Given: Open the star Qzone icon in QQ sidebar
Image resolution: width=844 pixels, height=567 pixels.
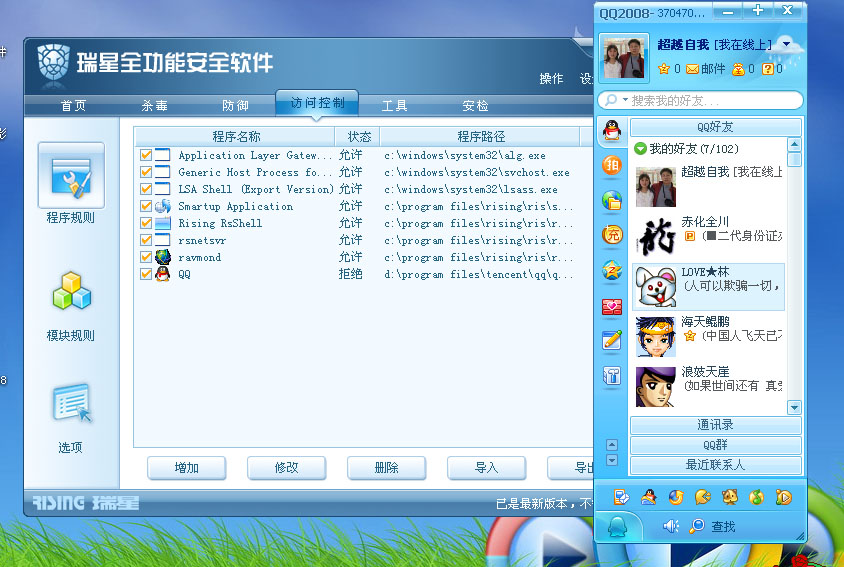Looking at the screenshot, I should [612, 270].
